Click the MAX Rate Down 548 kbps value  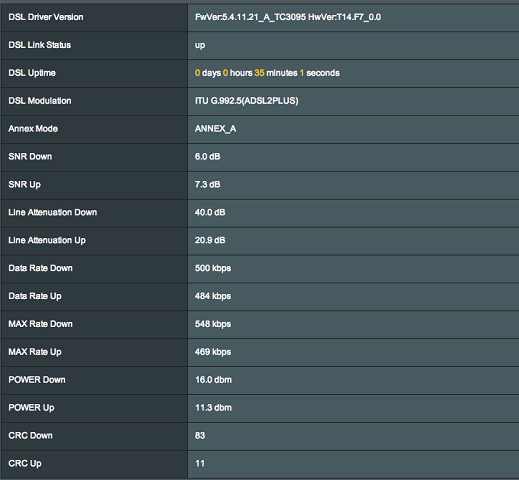click(213, 324)
